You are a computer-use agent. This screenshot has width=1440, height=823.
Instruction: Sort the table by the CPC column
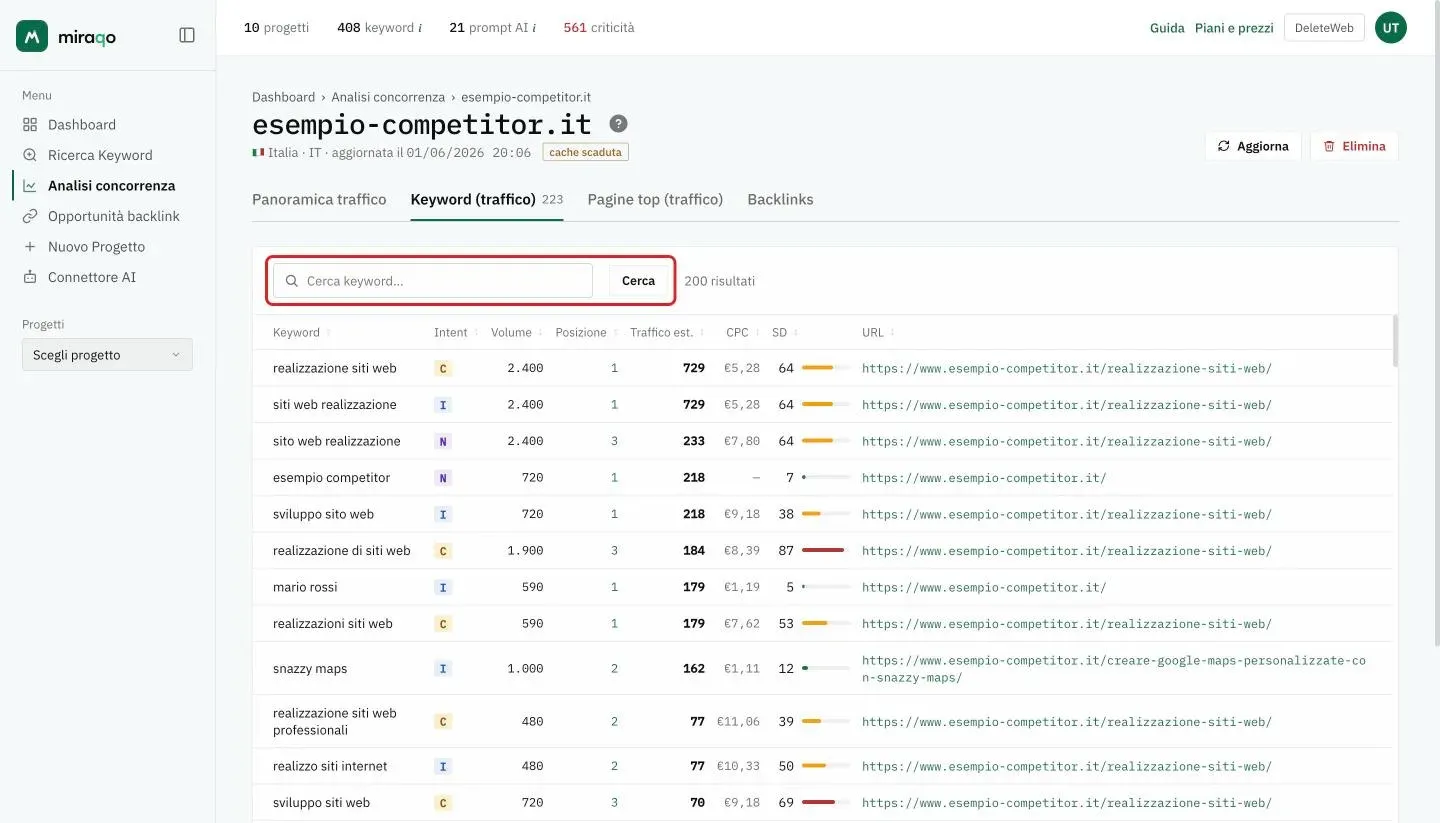click(743, 332)
